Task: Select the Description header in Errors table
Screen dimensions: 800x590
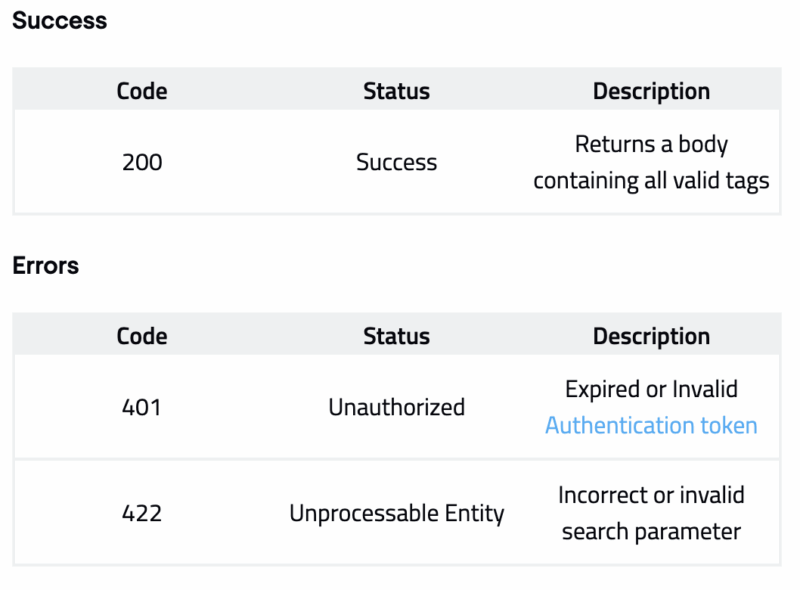Action: tap(651, 336)
